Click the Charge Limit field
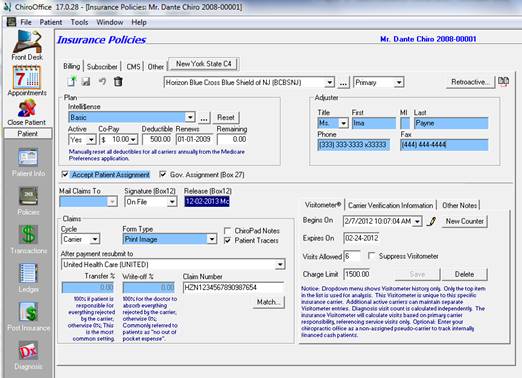Image resolution: width=522 pixels, height=378 pixels. click(x=357, y=274)
